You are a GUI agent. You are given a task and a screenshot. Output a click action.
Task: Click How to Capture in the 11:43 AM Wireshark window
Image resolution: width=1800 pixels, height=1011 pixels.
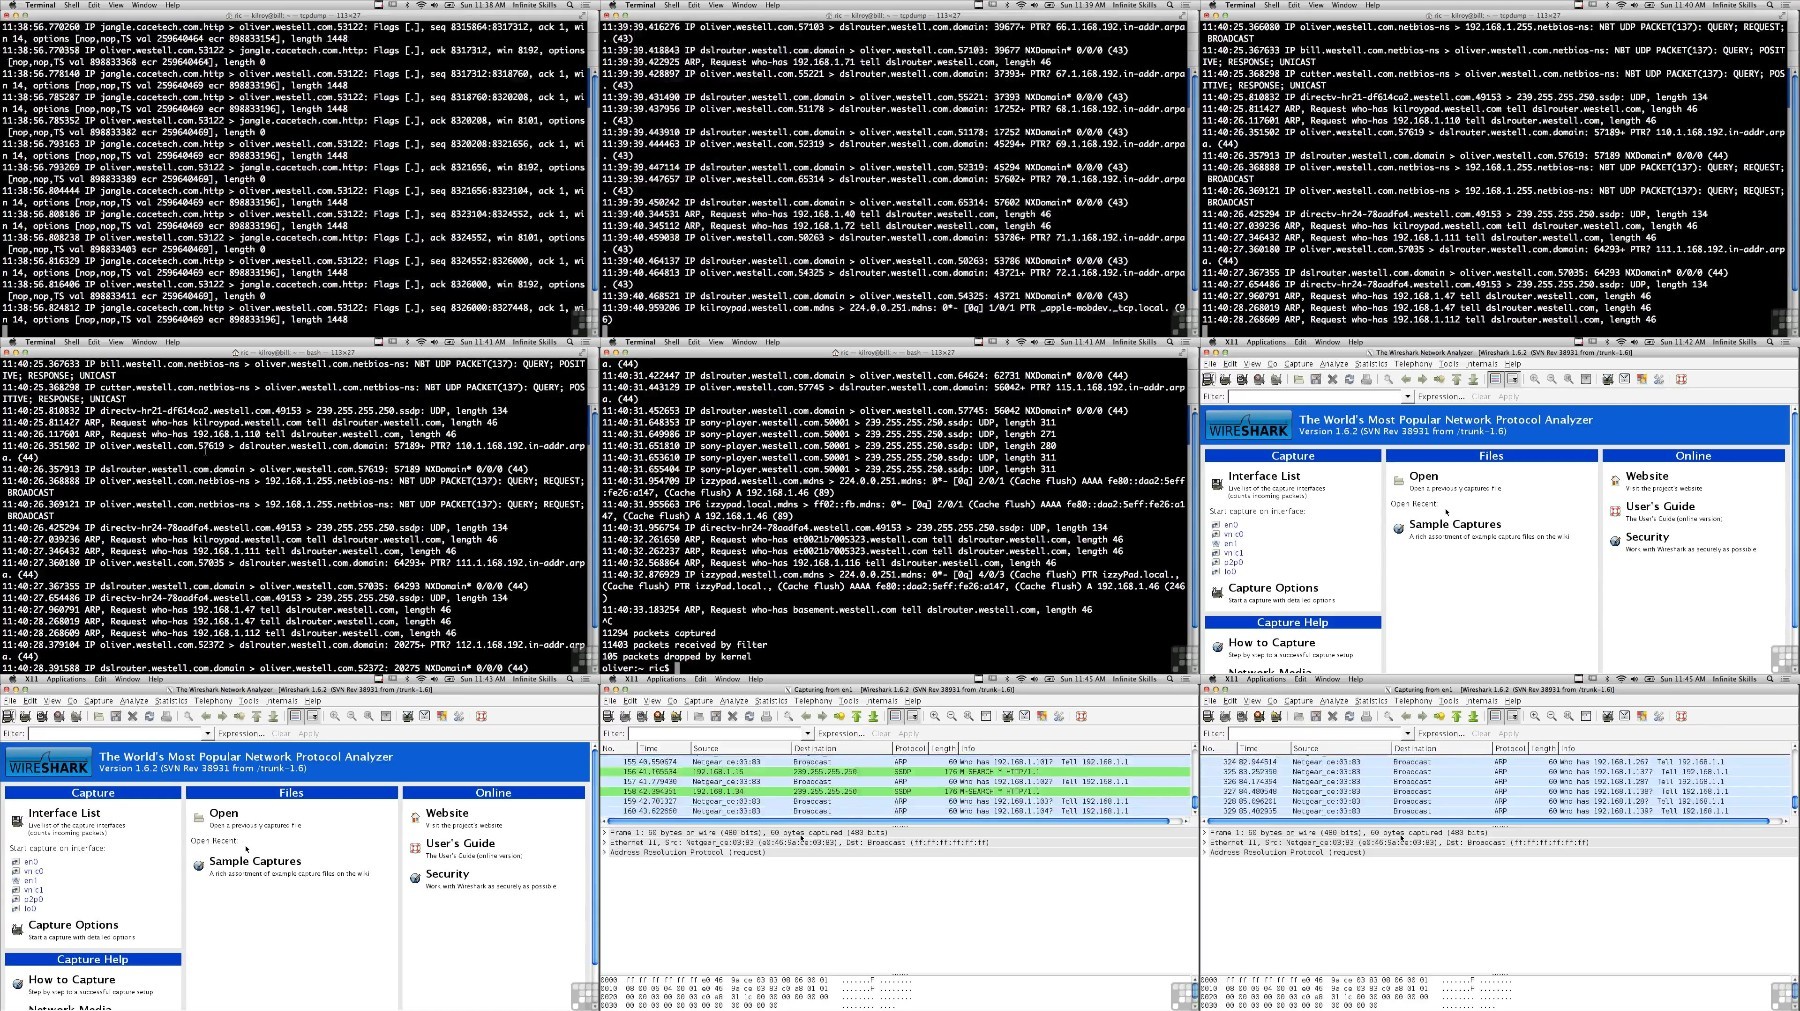tap(72, 980)
